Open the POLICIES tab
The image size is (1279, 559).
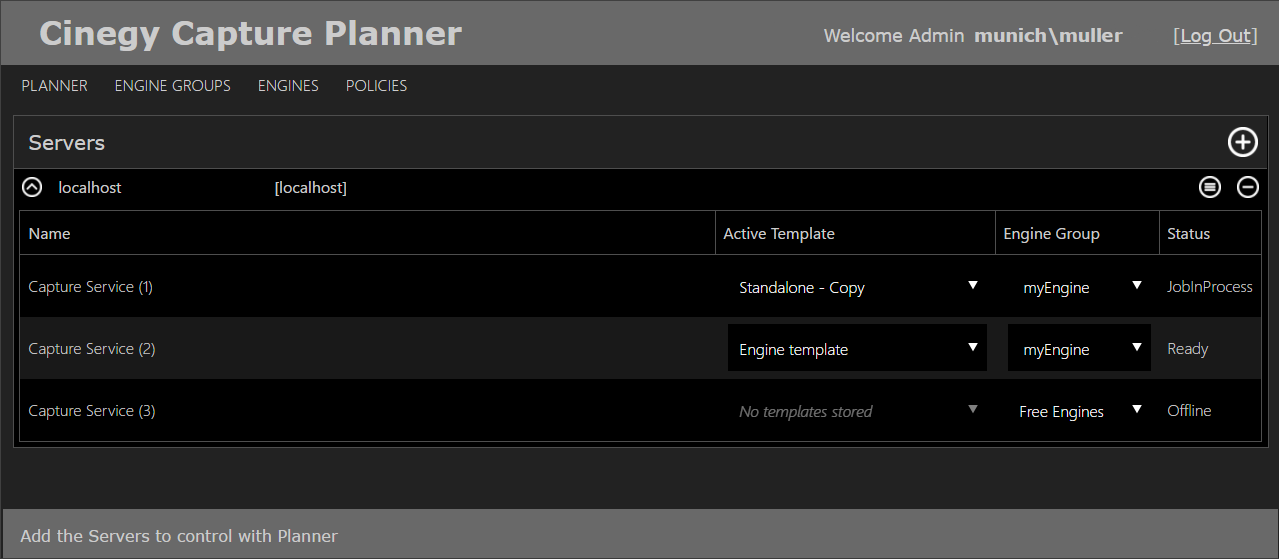pyautogui.click(x=376, y=86)
